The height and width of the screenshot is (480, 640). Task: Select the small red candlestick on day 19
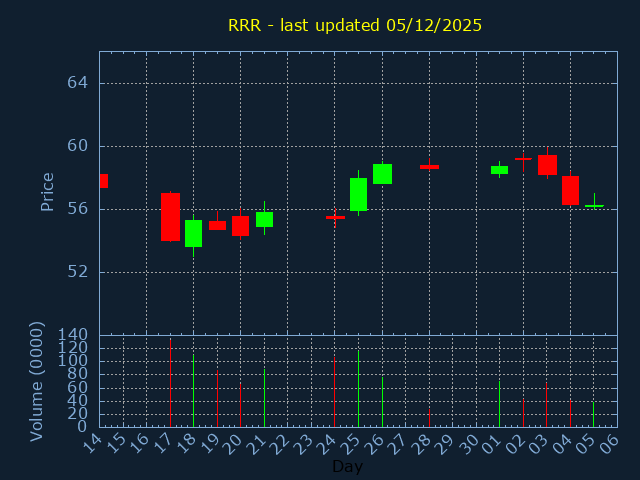point(217,226)
